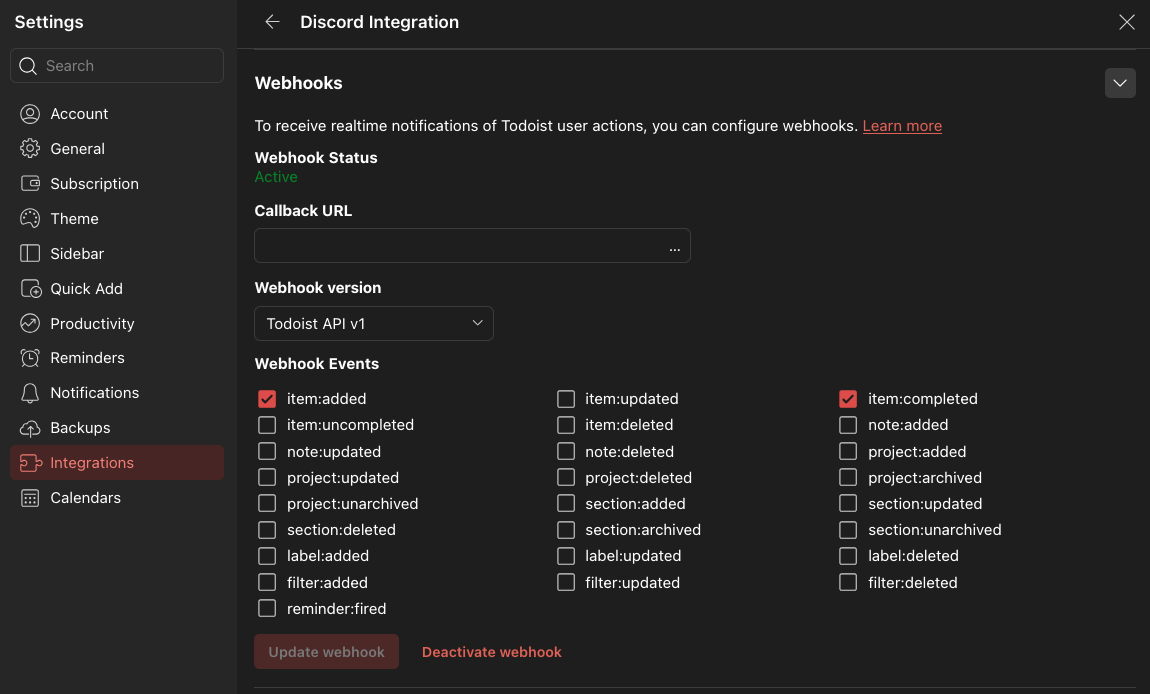
Task: Uncheck the item:completed webhook event
Action: pos(848,398)
